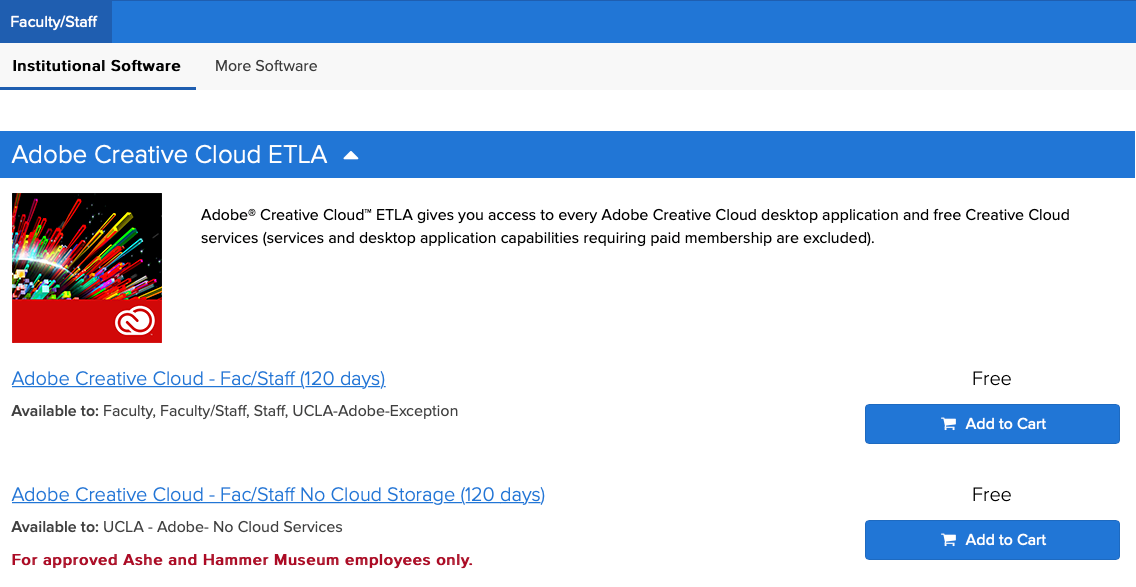Click the Free price for Fac/Staff (120 days)

coord(991,378)
